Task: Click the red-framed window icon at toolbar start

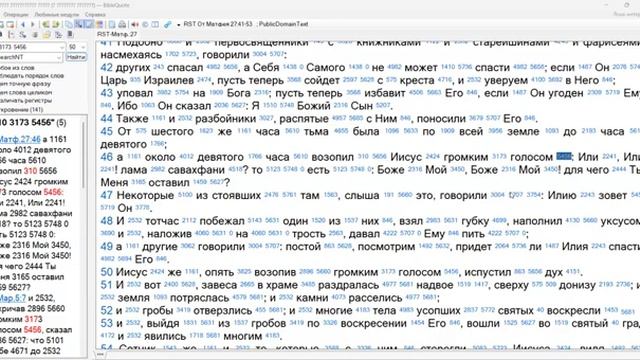Action: tap(11, 24)
